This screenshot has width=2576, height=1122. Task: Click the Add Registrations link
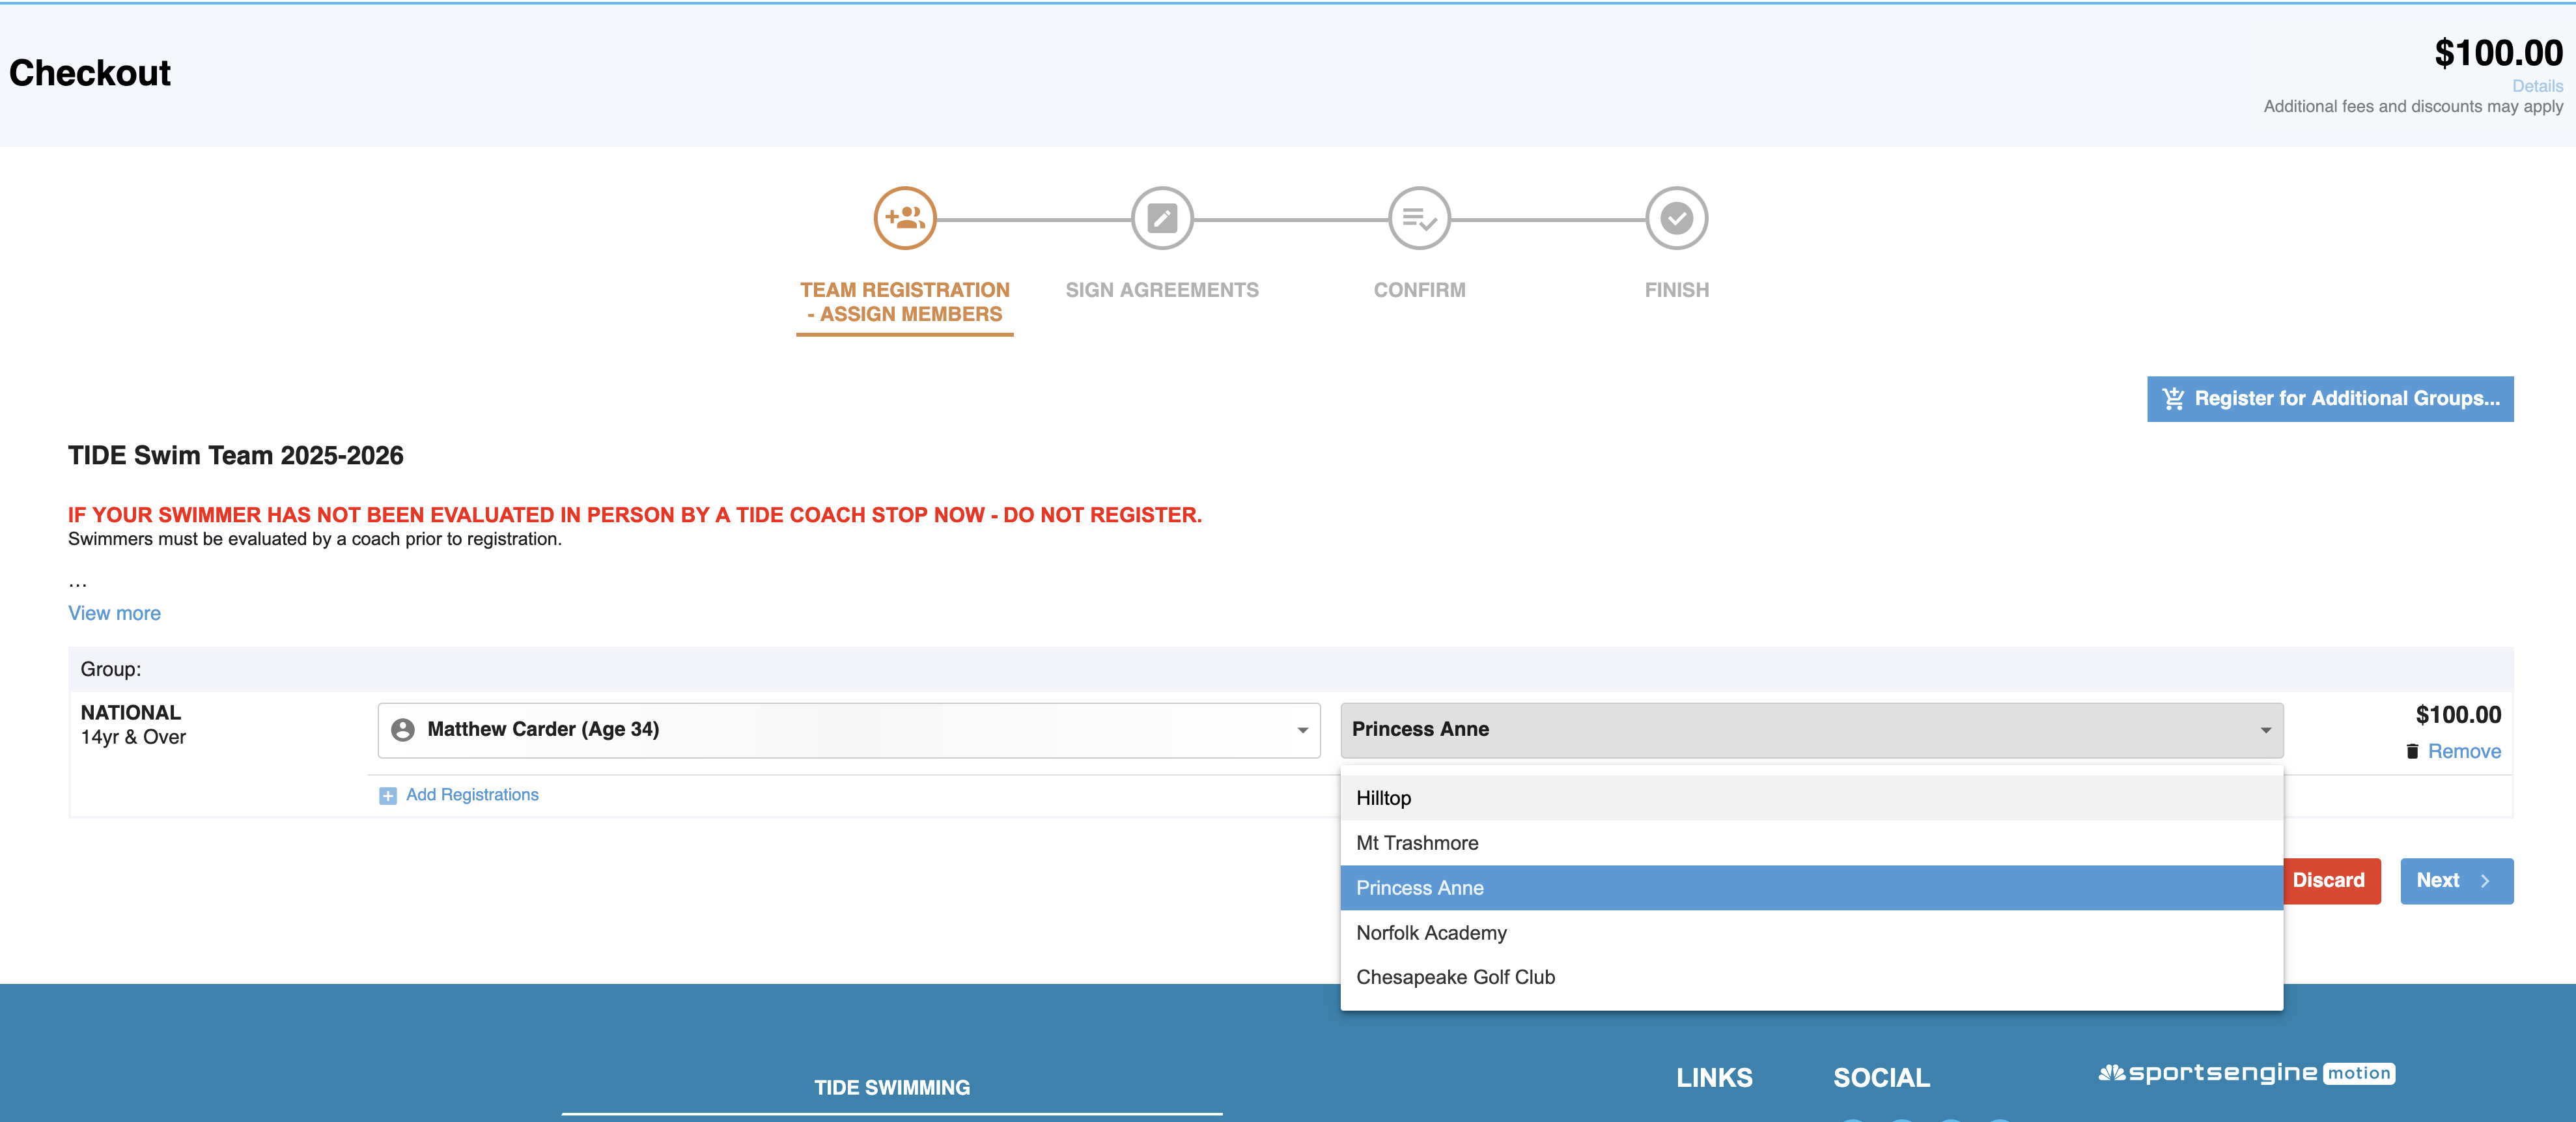tap(472, 795)
